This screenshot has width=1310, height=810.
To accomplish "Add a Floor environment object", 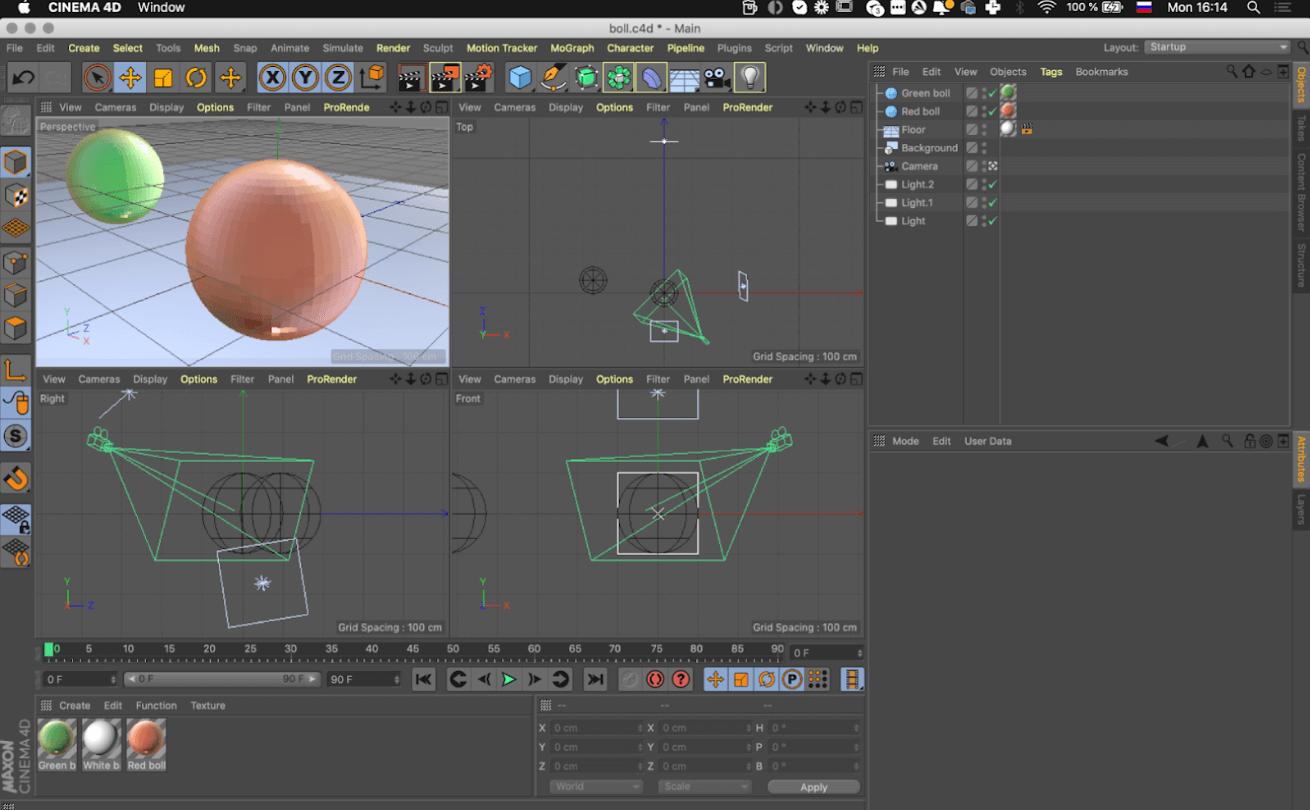I will click(x=684, y=77).
